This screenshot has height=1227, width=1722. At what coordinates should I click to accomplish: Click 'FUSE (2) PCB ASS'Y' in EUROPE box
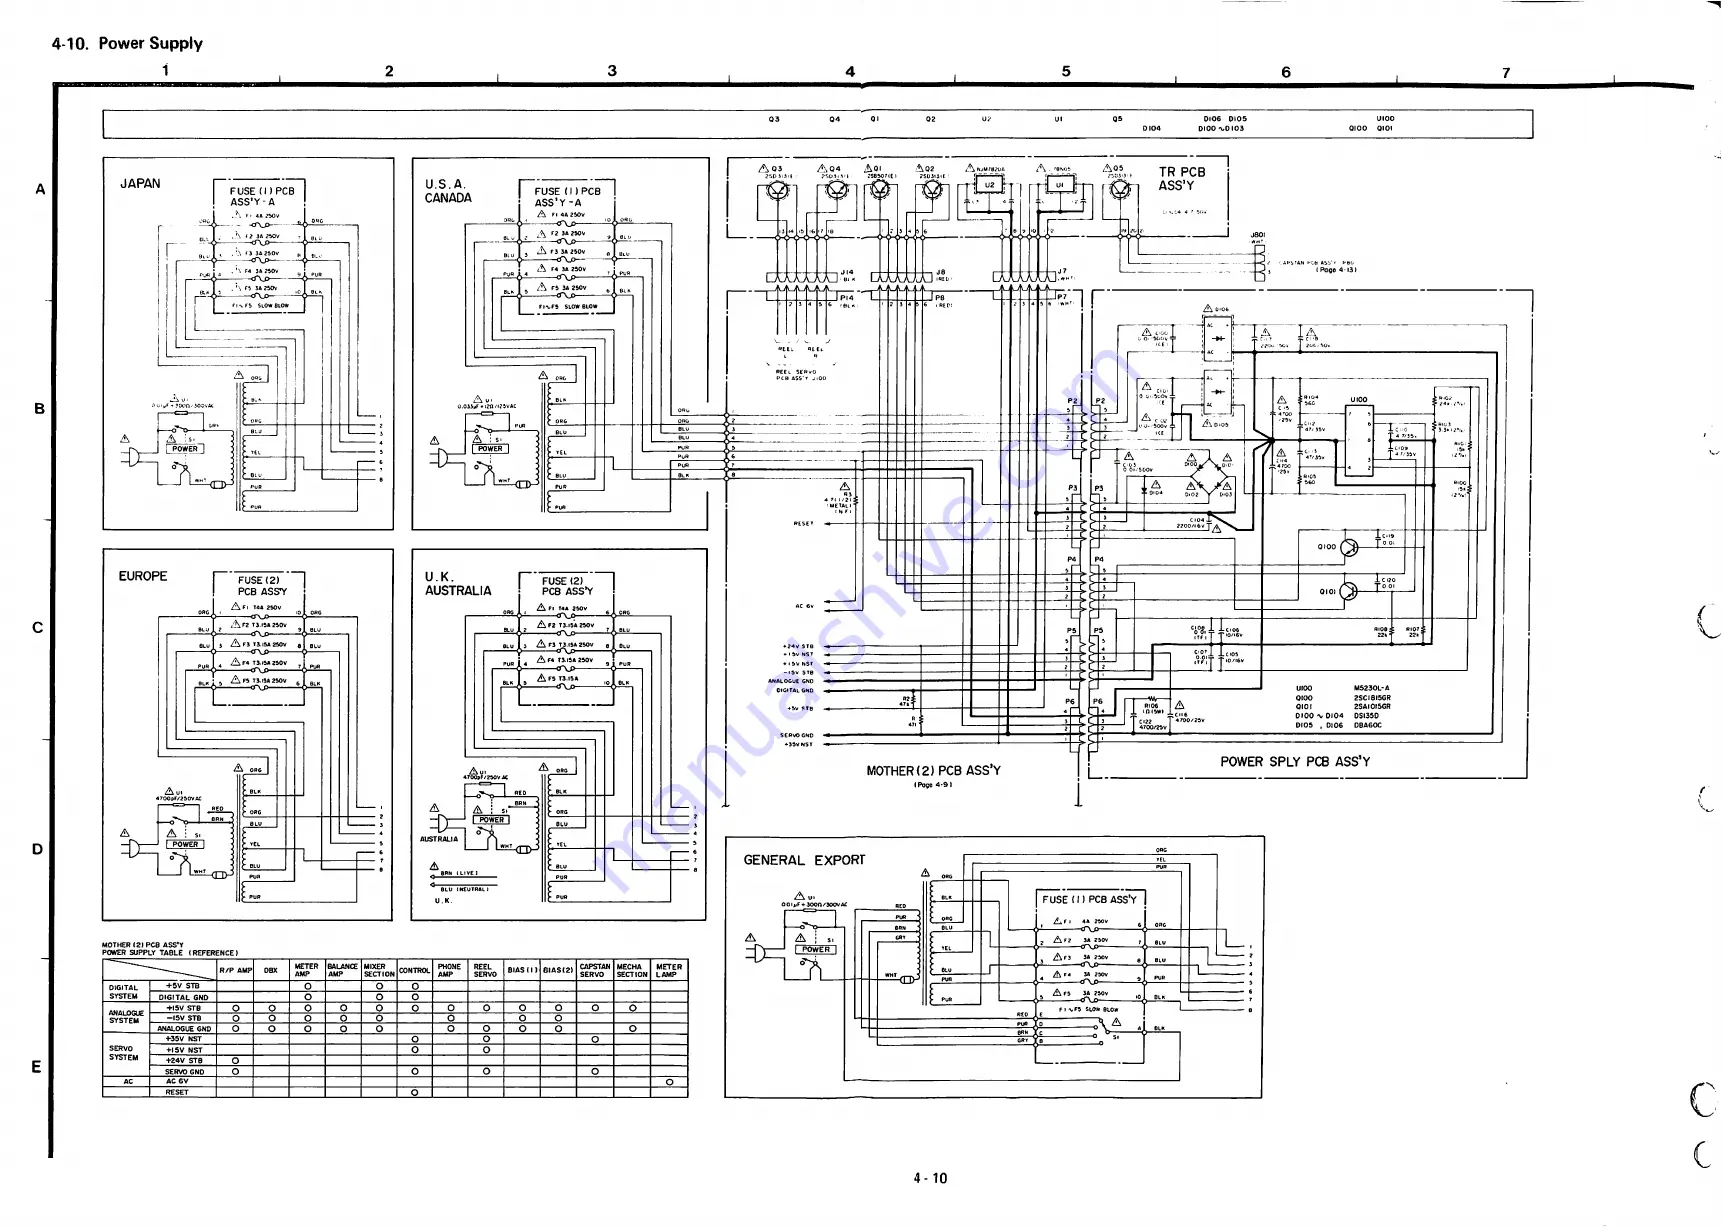261,586
